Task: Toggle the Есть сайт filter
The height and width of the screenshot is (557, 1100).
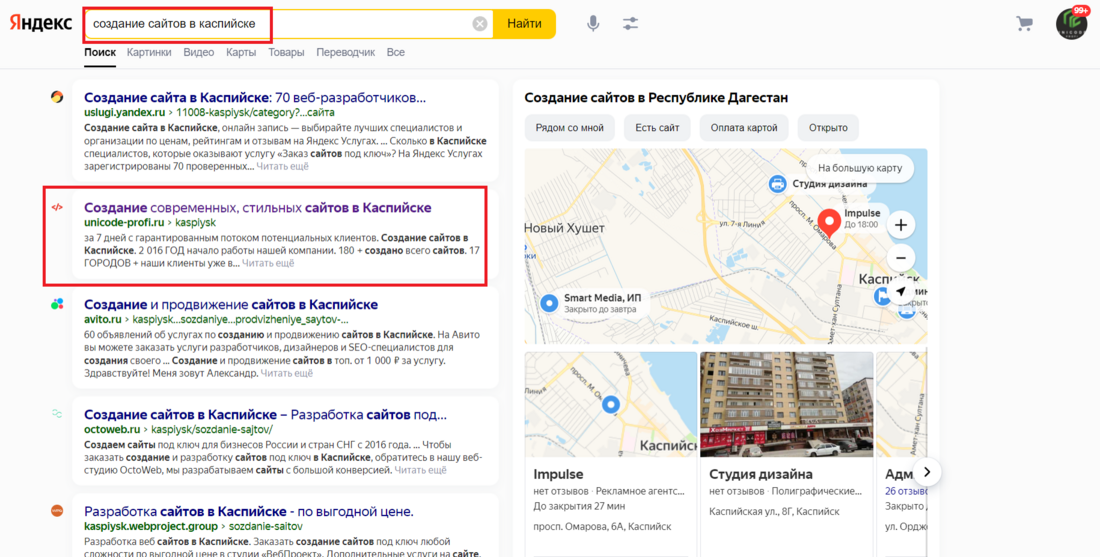Action: (x=657, y=128)
